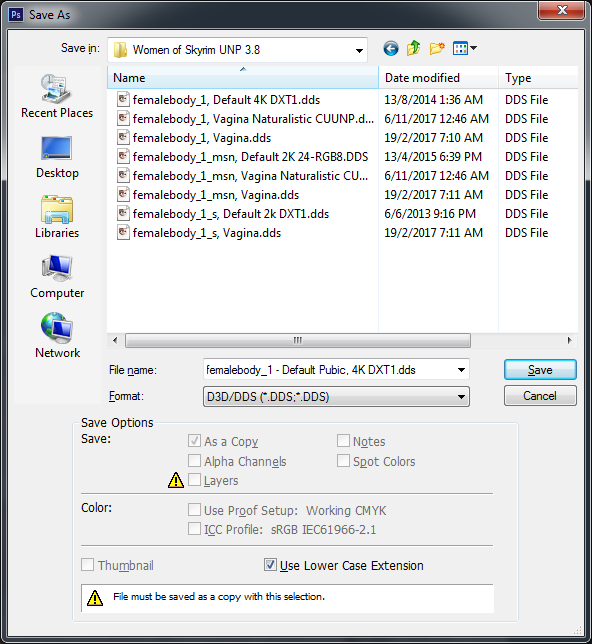Image resolution: width=592 pixels, height=644 pixels.
Task: Click the Save button
Action: coord(540,370)
